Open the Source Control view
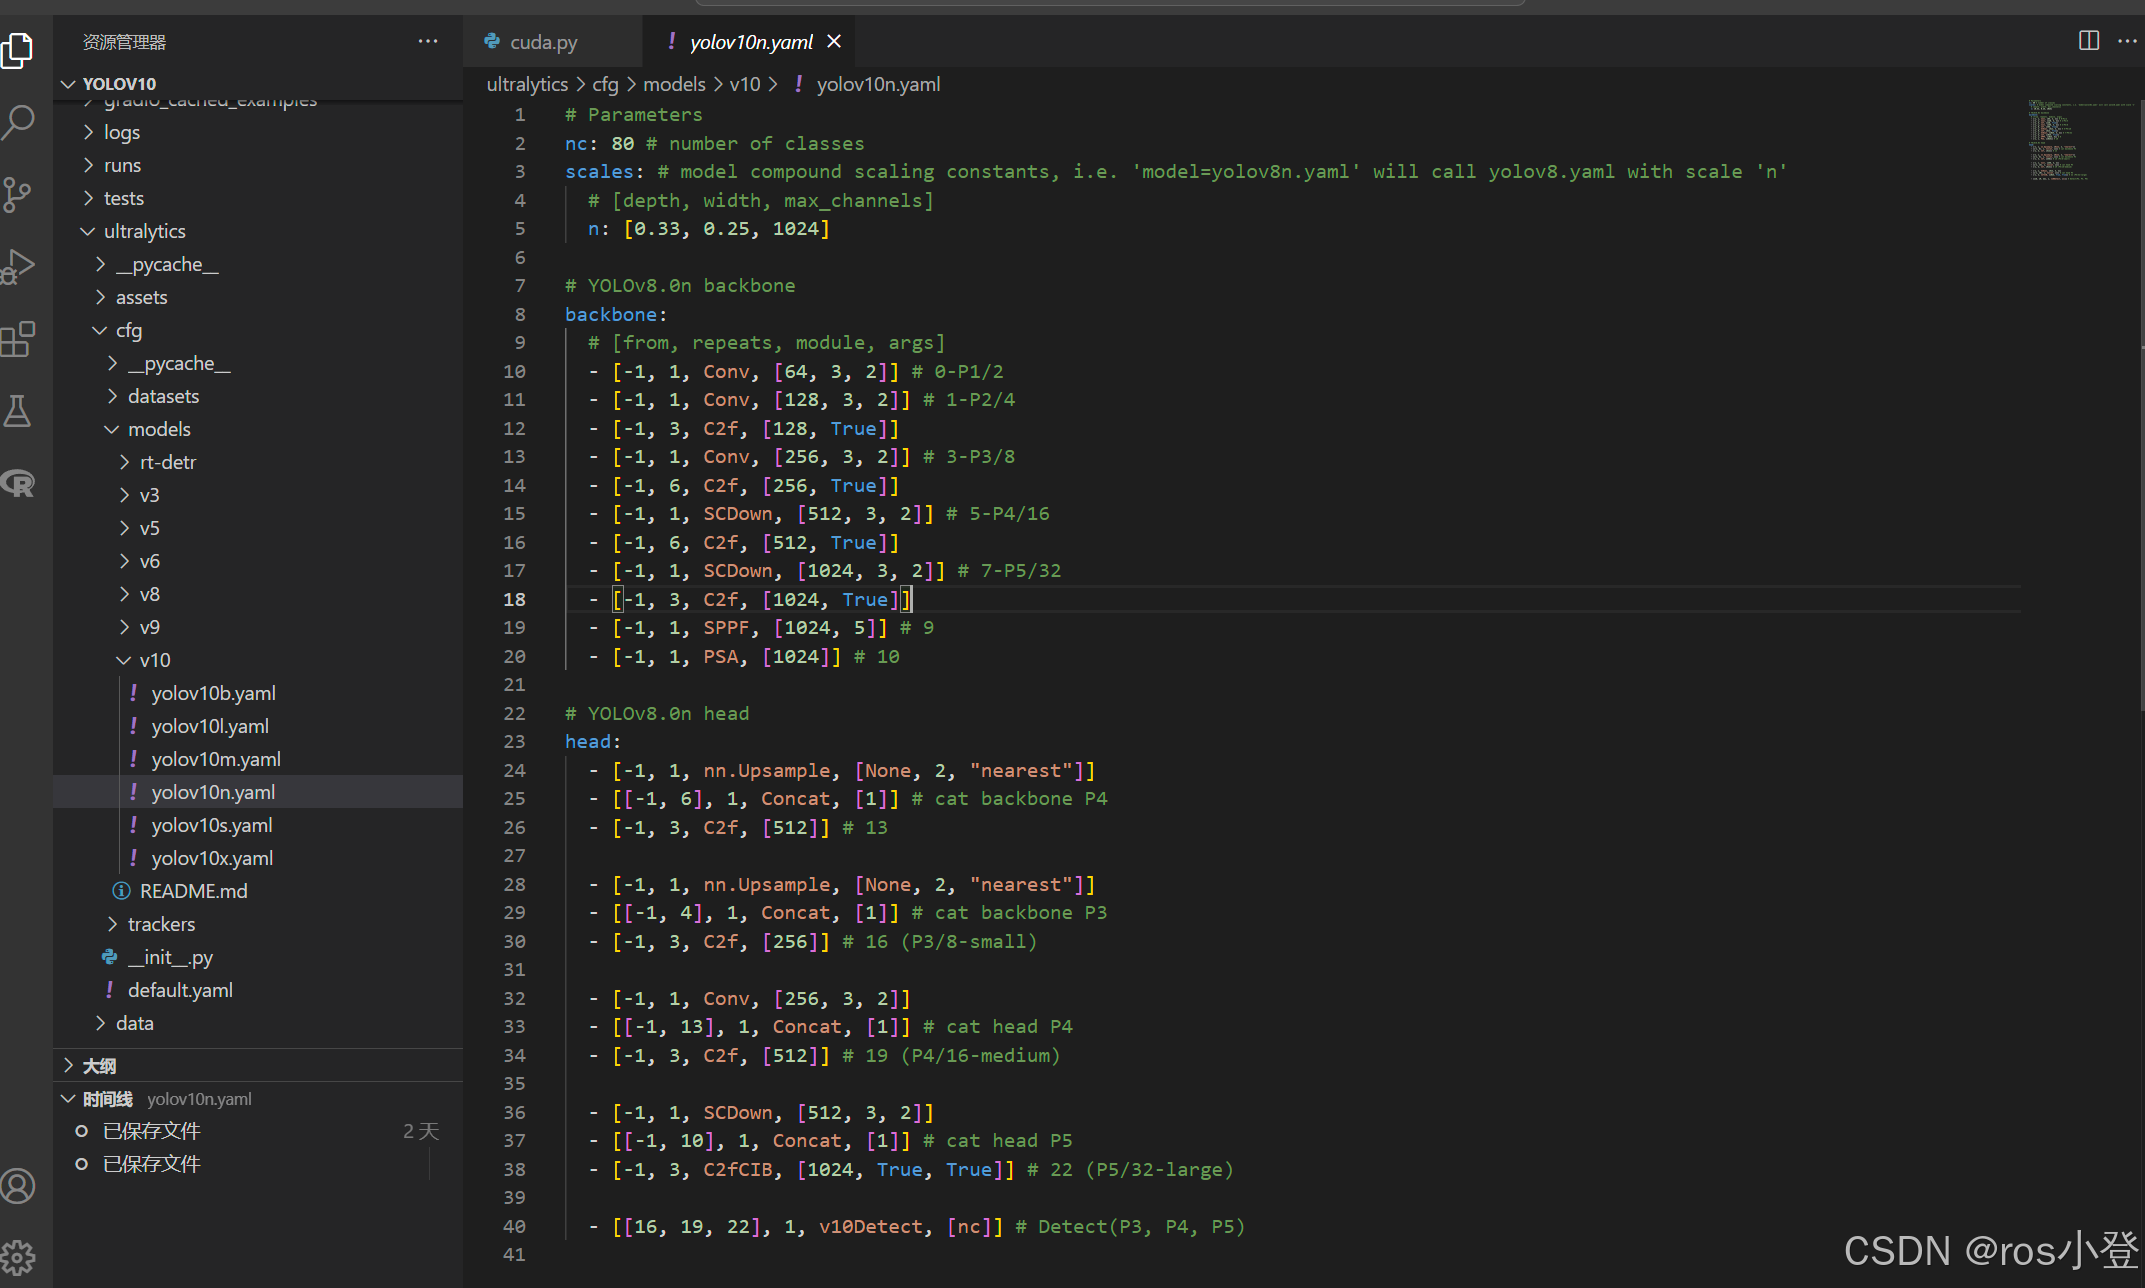This screenshot has width=2145, height=1288. (x=19, y=194)
